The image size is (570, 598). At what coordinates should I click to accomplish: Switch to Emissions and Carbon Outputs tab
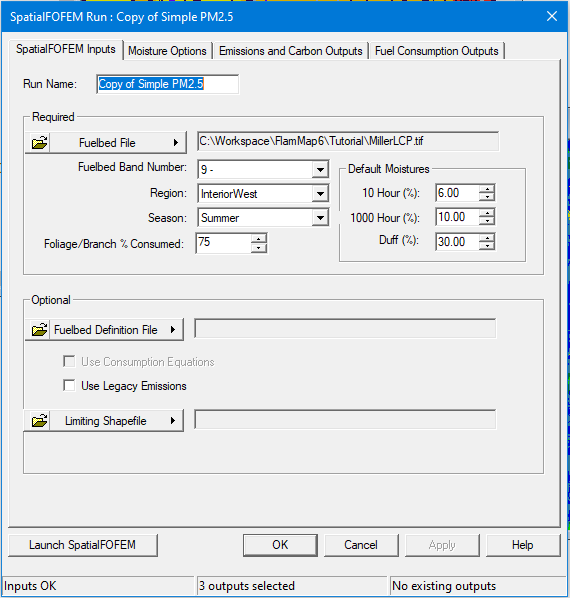click(x=291, y=51)
